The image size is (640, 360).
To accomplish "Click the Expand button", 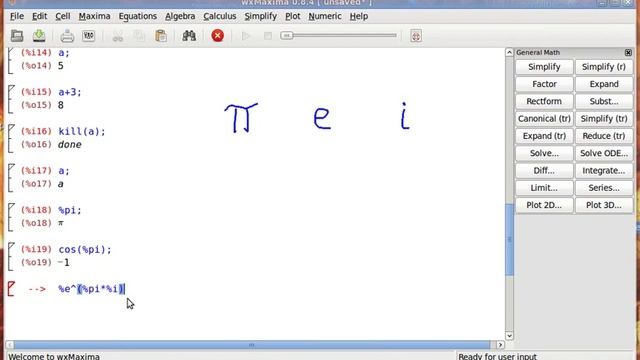I will click(604, 84).
